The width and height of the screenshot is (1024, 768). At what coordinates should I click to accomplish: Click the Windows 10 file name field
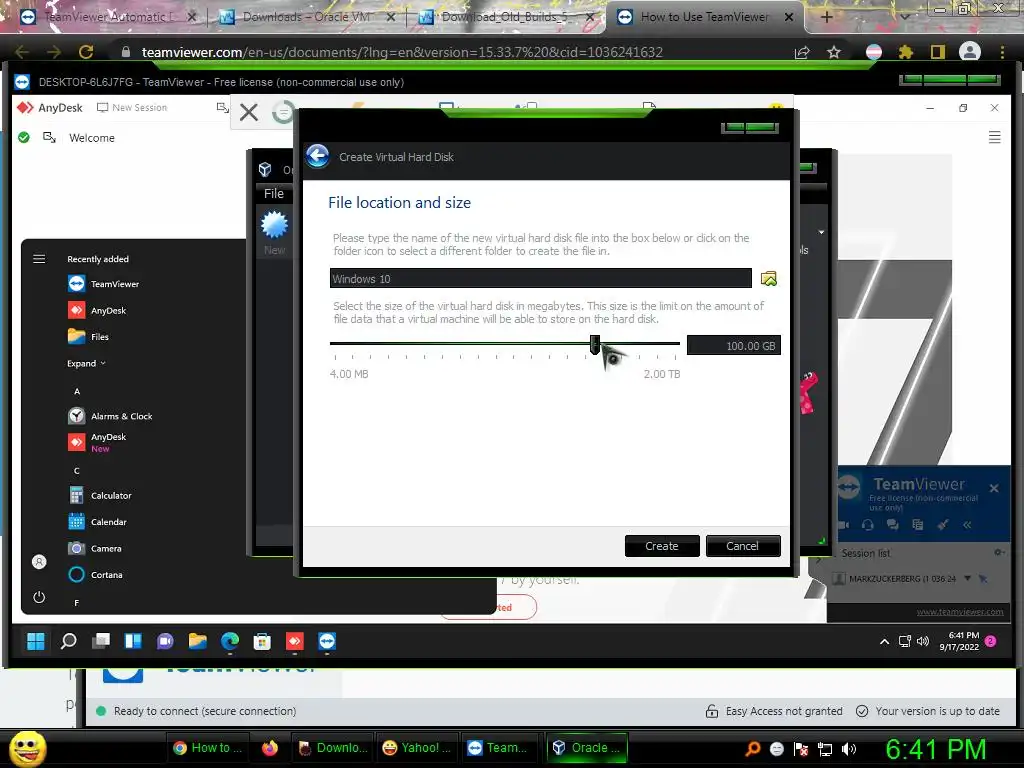click(540, 278)
